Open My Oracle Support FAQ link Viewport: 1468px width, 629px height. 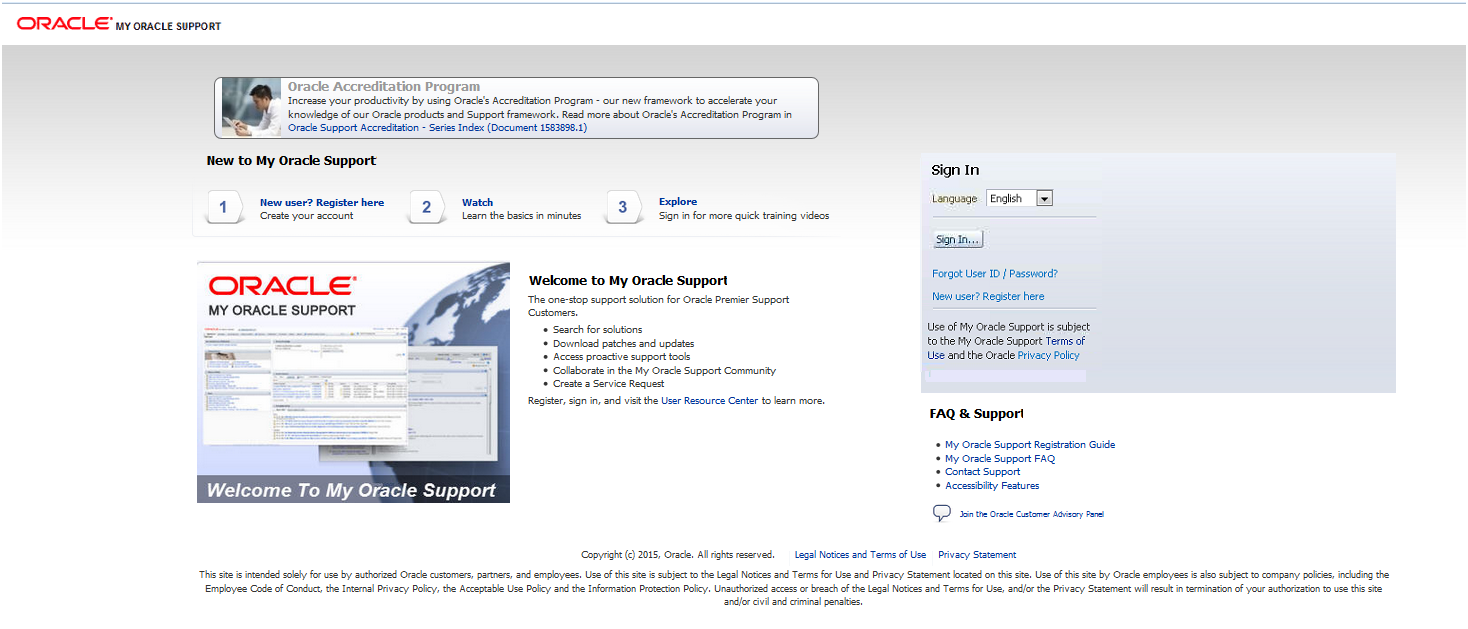tap(1000, 458)
